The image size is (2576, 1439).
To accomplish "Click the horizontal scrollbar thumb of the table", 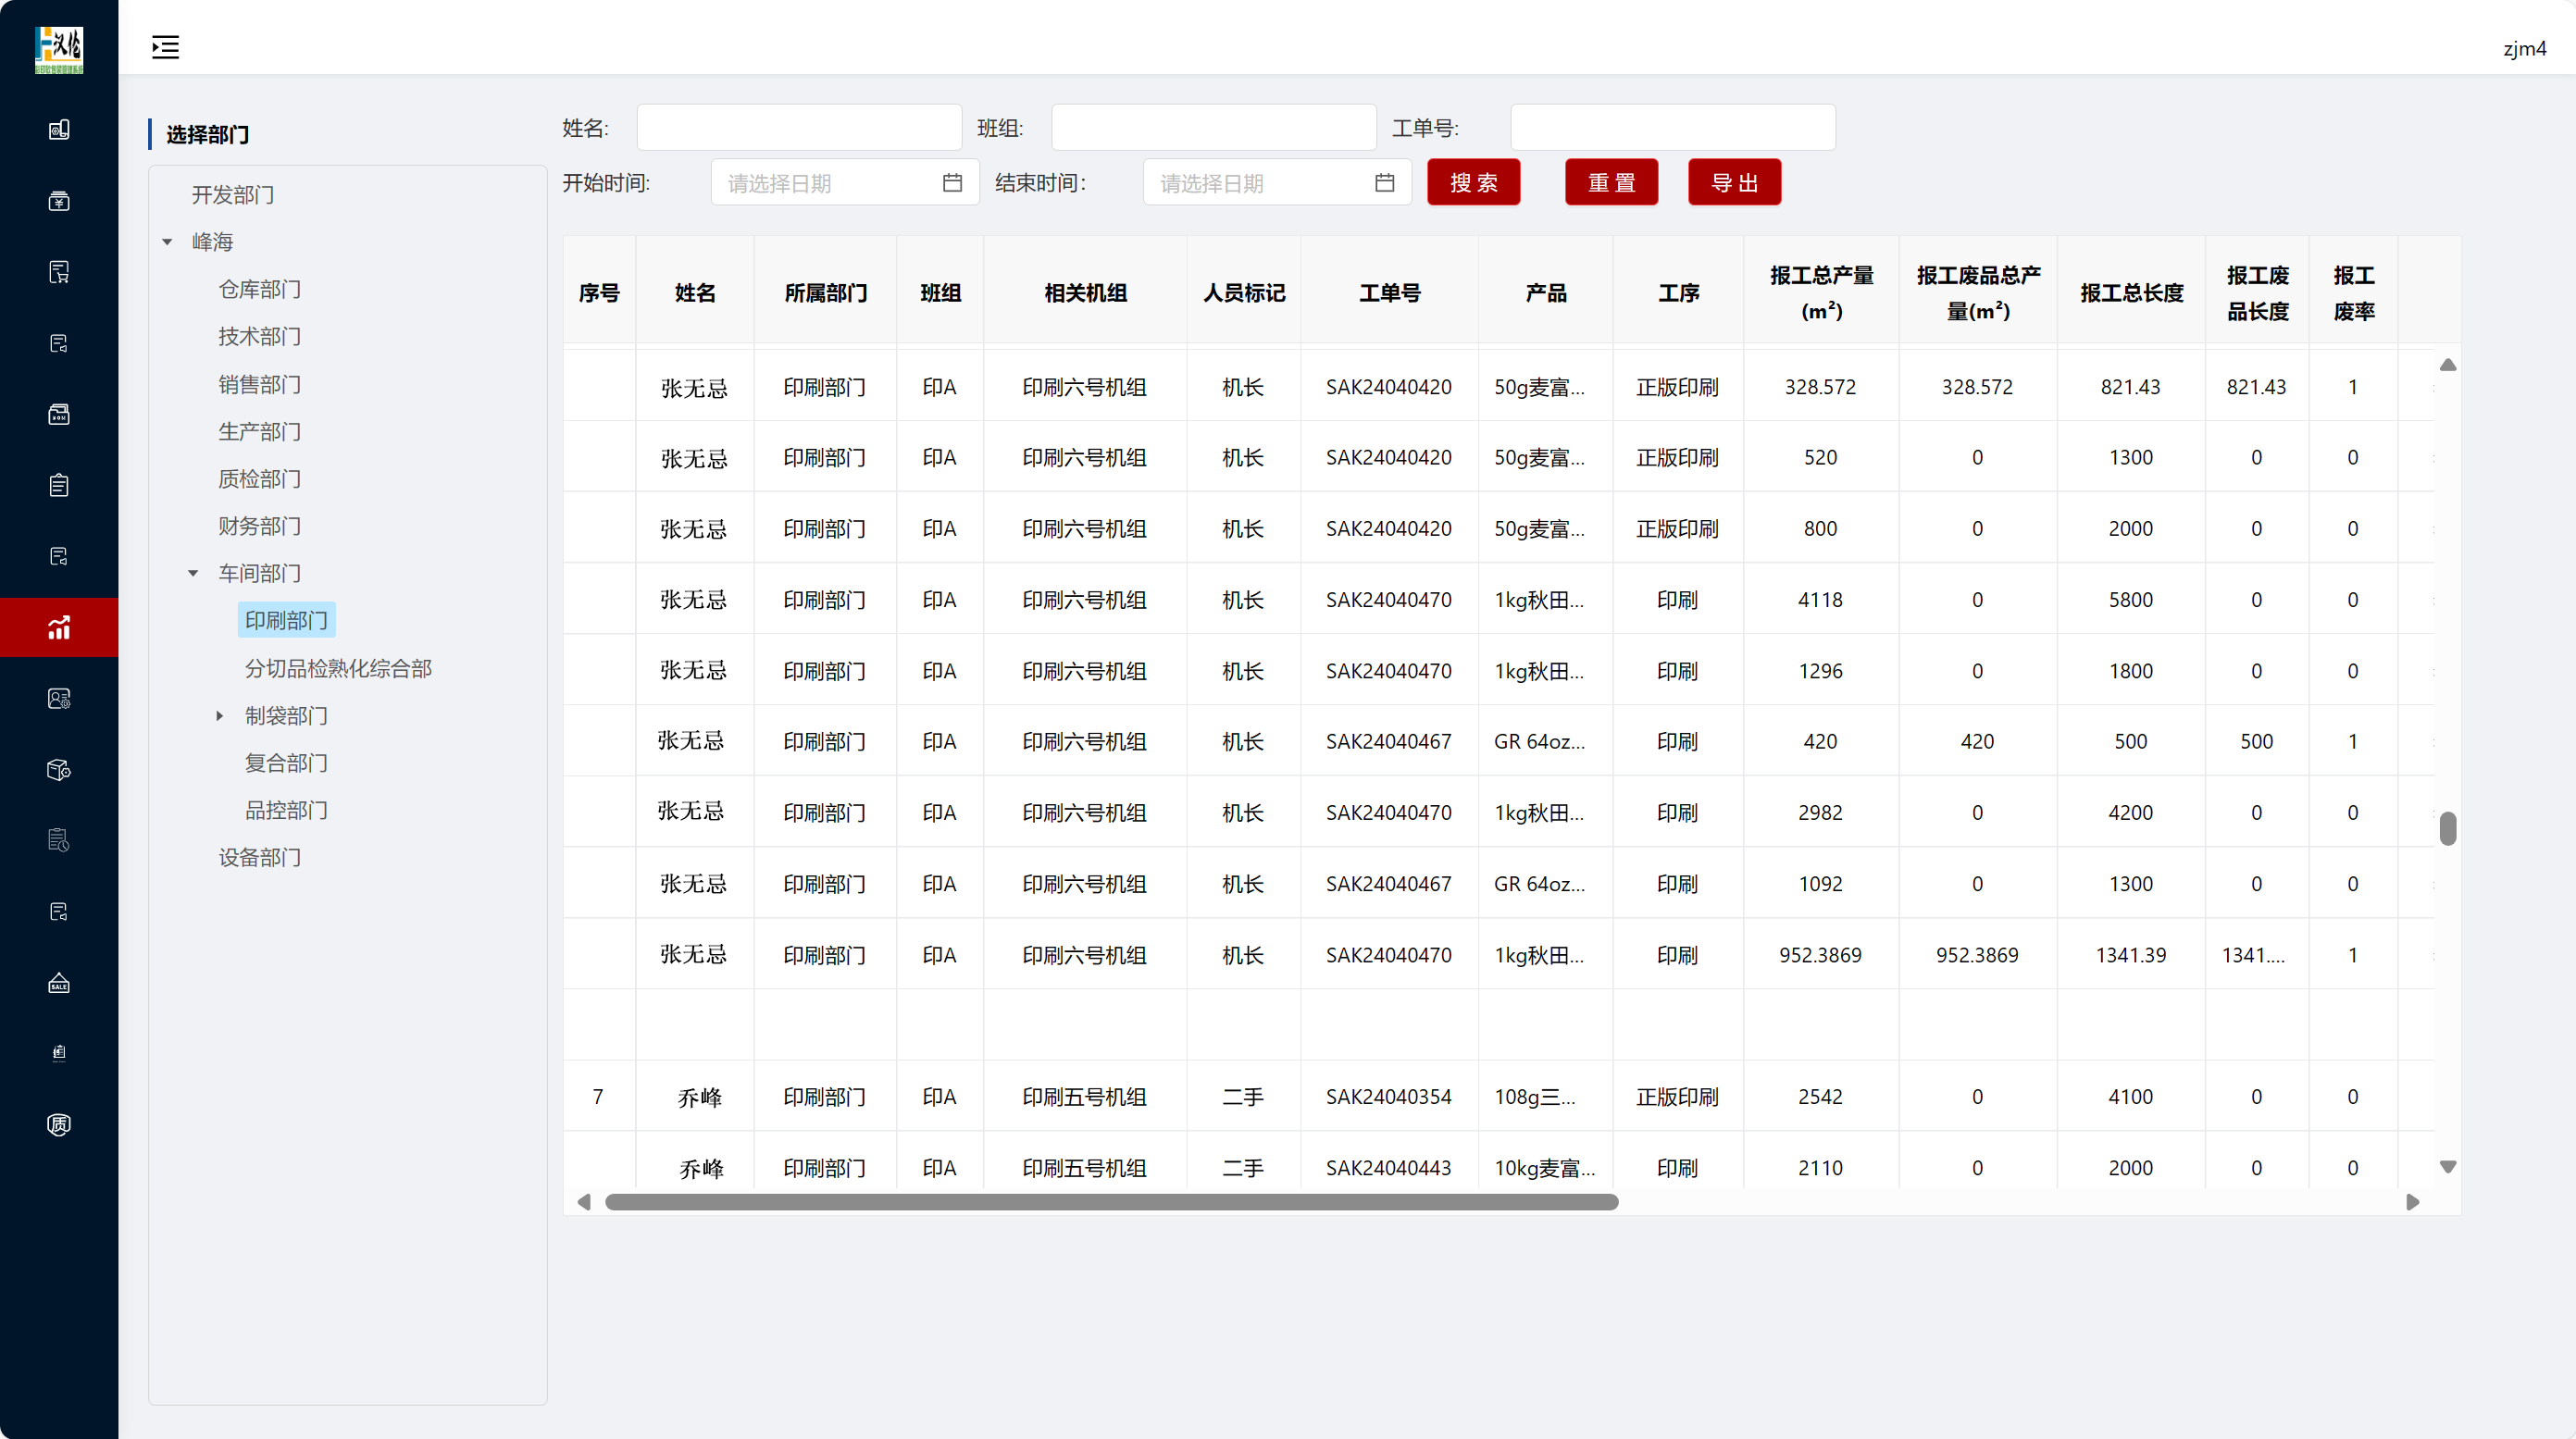I will pos(1112,1202).
